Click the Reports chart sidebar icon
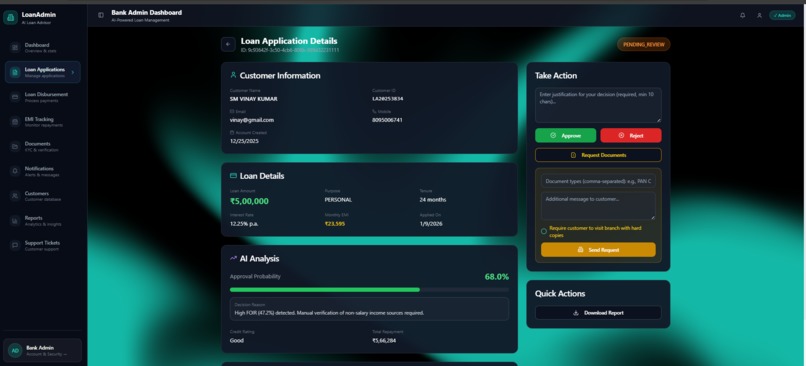The image size is (806, 366). coord(15,221)
